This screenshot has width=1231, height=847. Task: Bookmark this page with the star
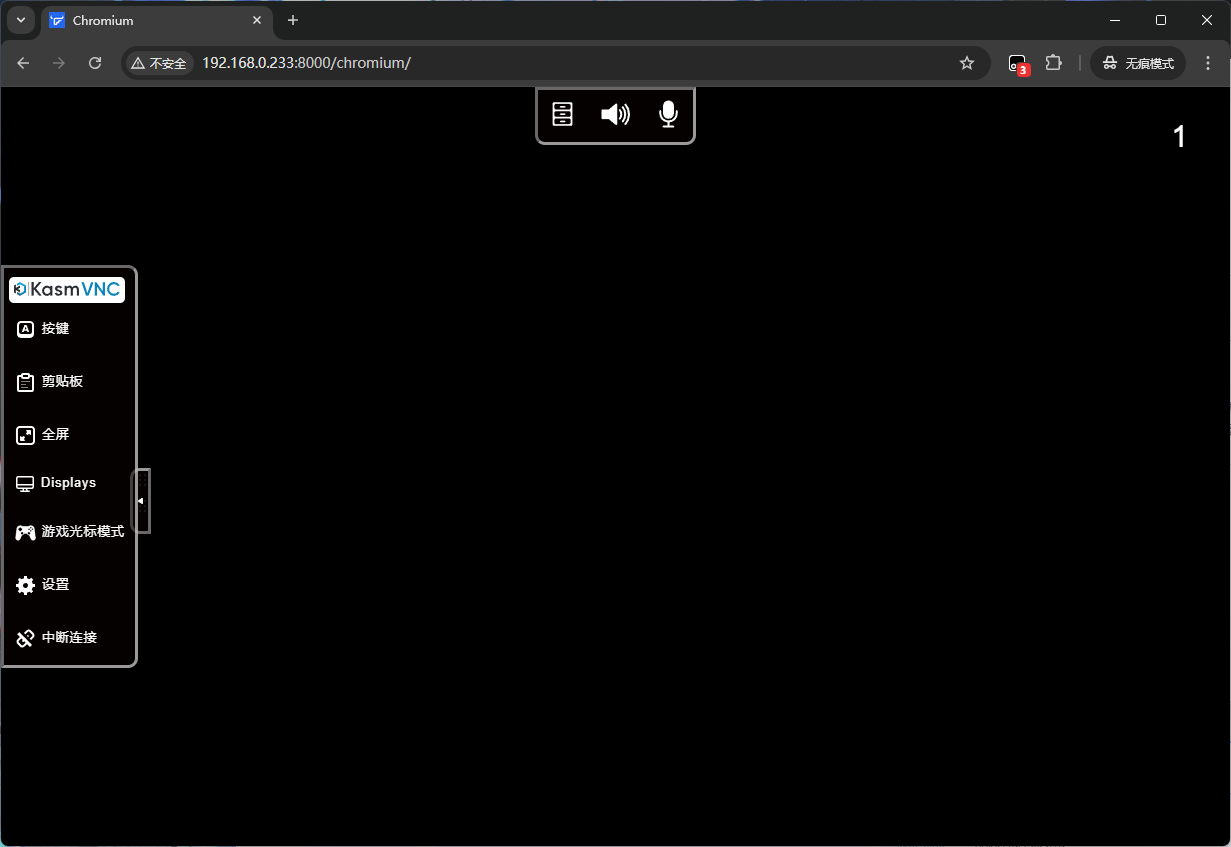pyautogui.click(x=967, y=63)
